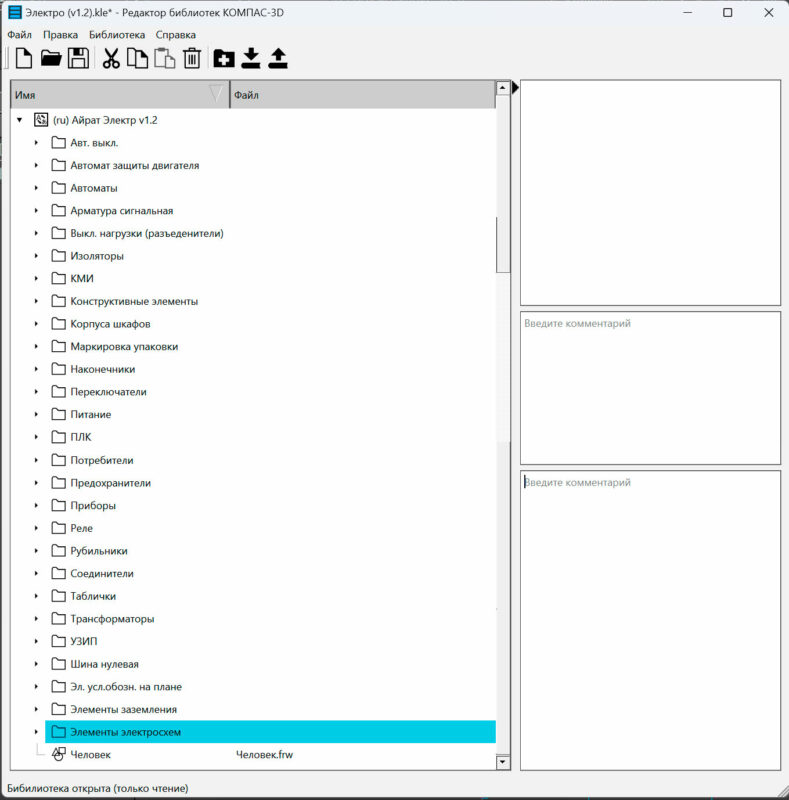The height and width of the screenshot is (800, 789).
Task: Click the library root icon of Айрат Электр
Action: coord(41,120)
